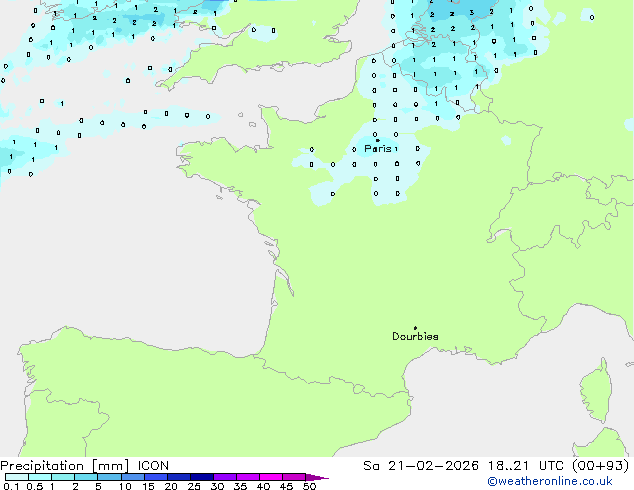634x490 pixels.
Task: Pick the 35–40 mm legend swatch
Action: (x=247, y=477)
